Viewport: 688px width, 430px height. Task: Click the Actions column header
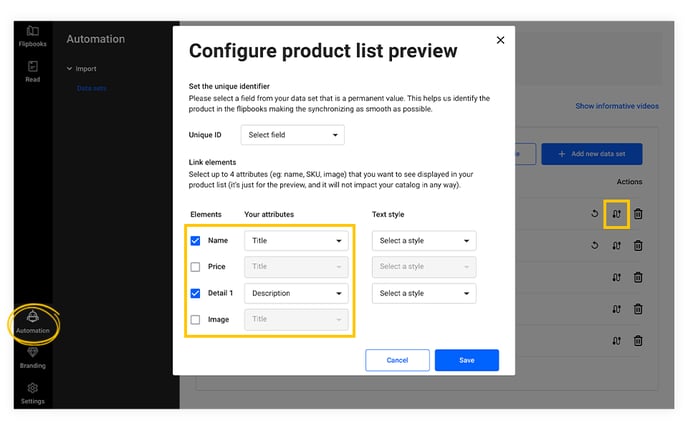tap(629, 182)
